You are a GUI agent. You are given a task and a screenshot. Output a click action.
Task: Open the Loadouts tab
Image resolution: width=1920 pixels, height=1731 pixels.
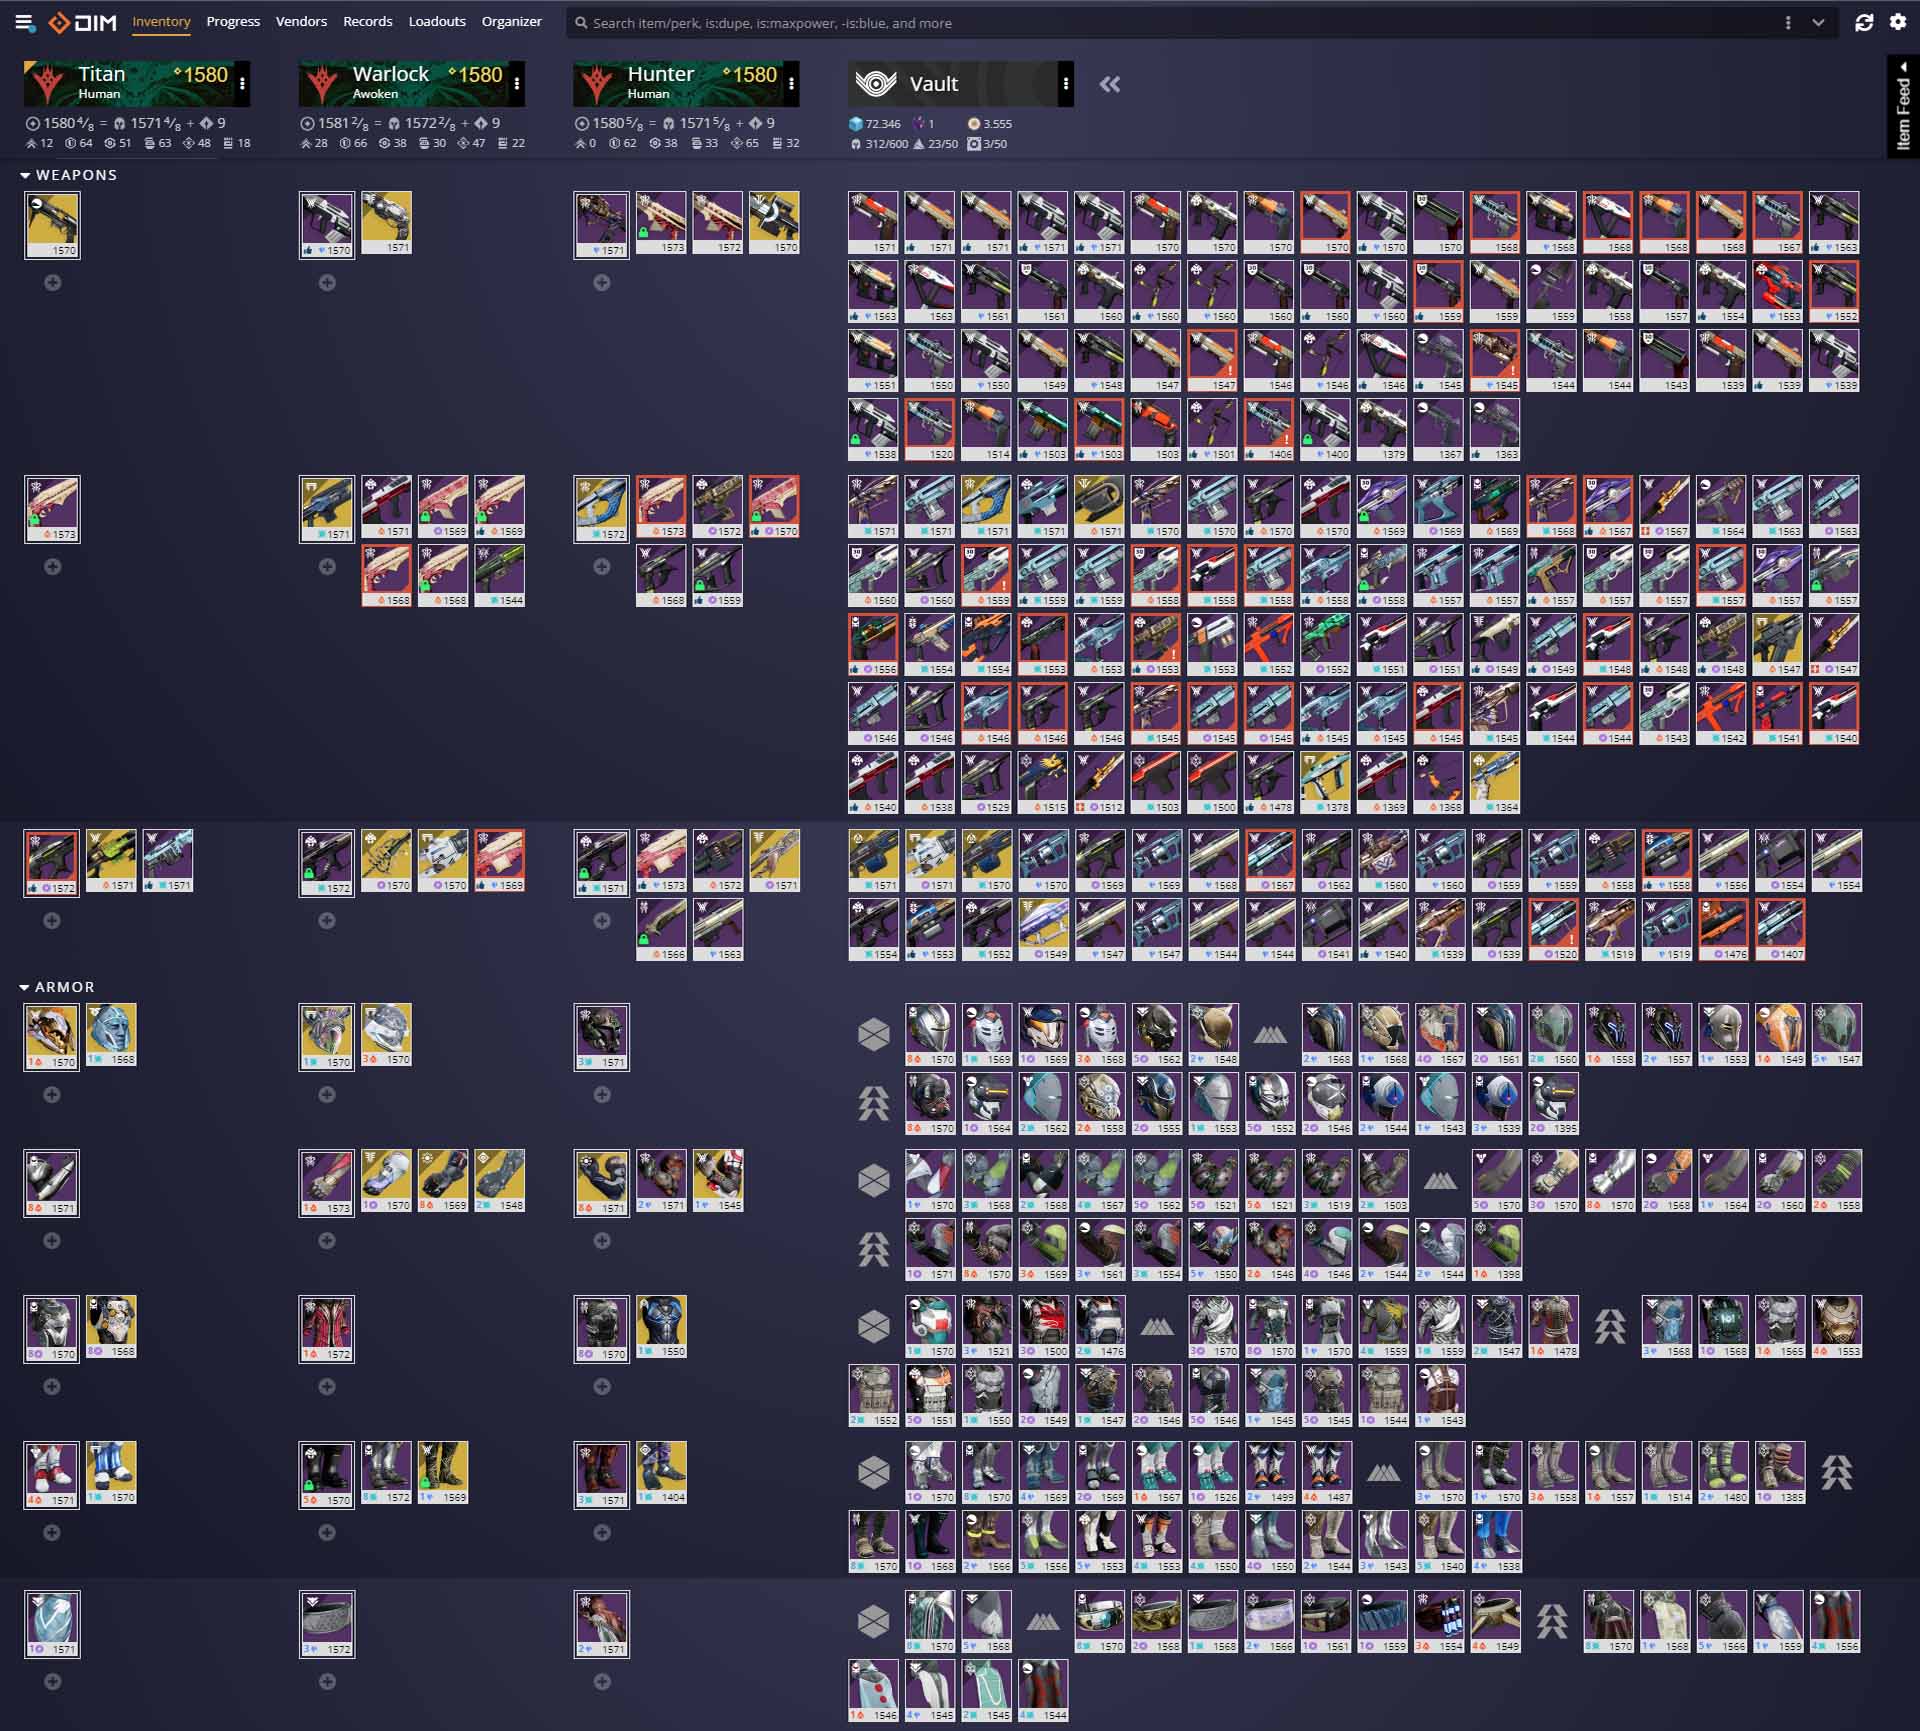(x=437, y=22)
